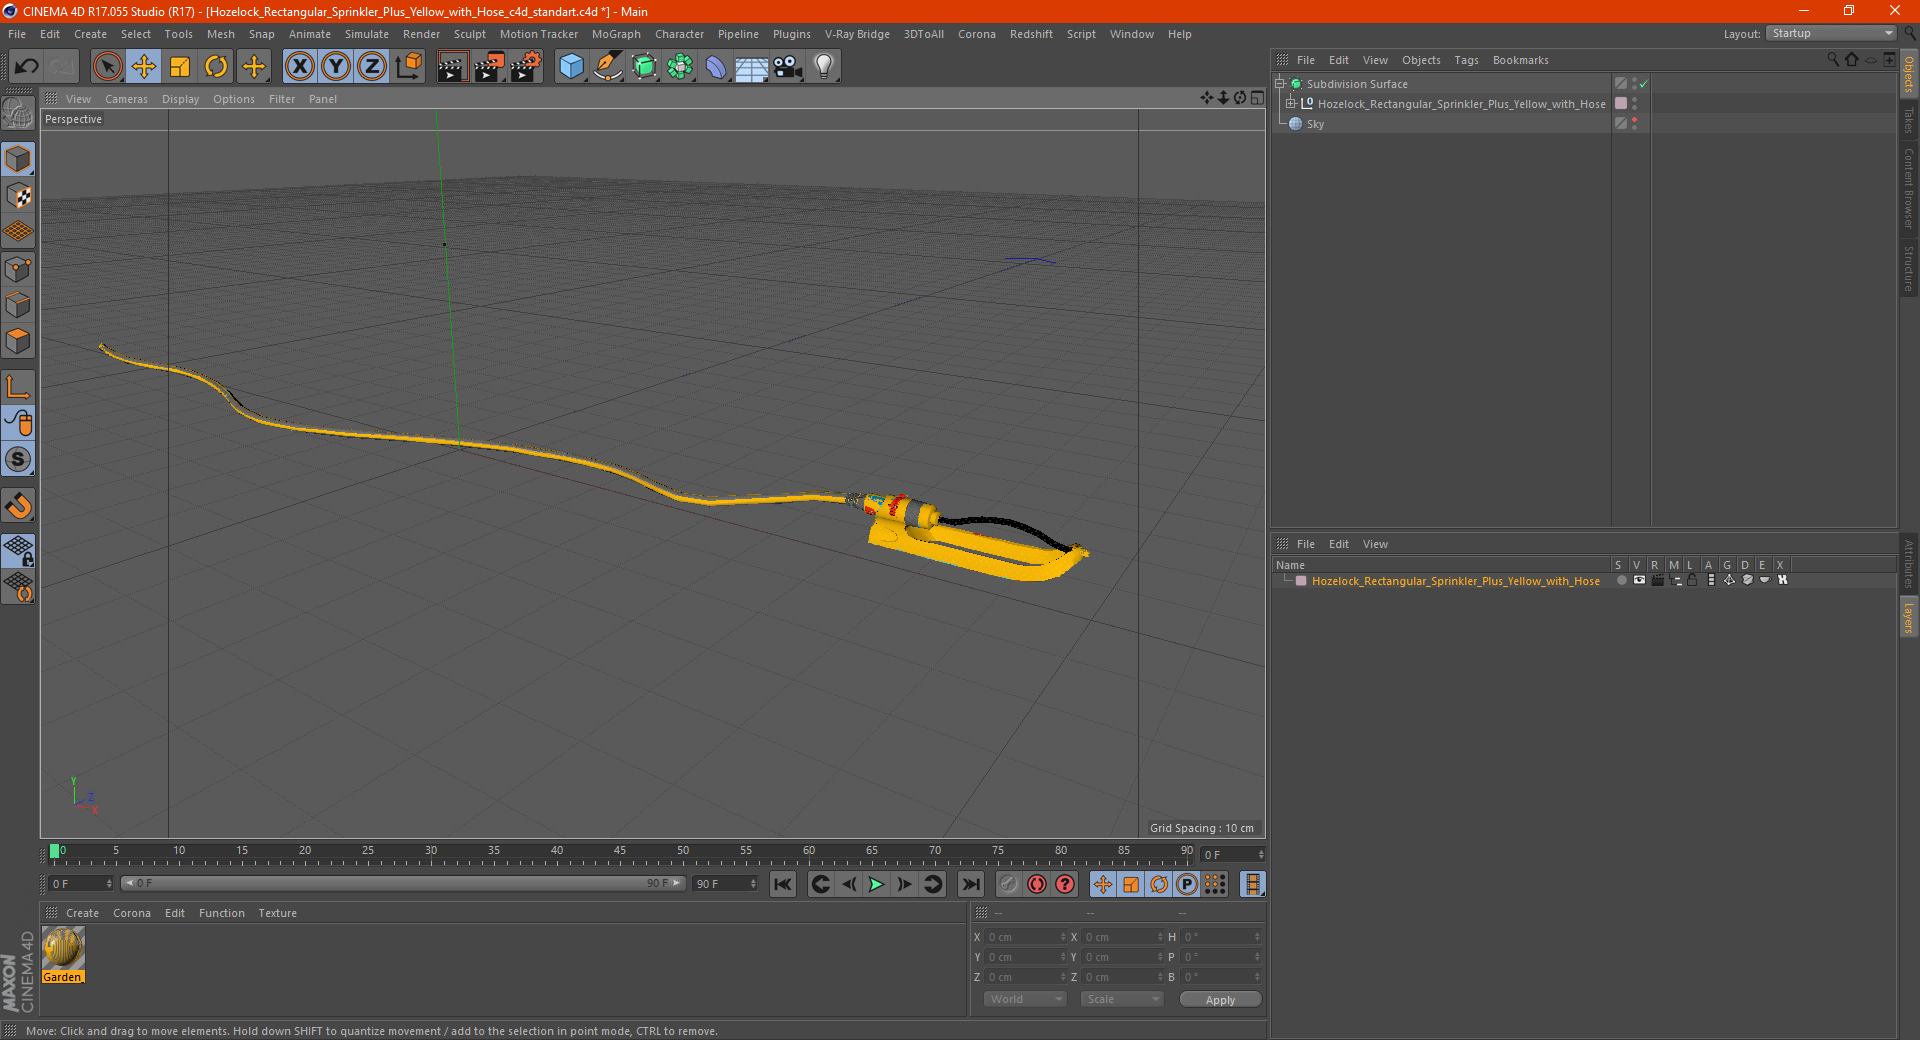1920x1040 pixels.
Task: Switch coordinate system icon
Action: coord(408,67)
